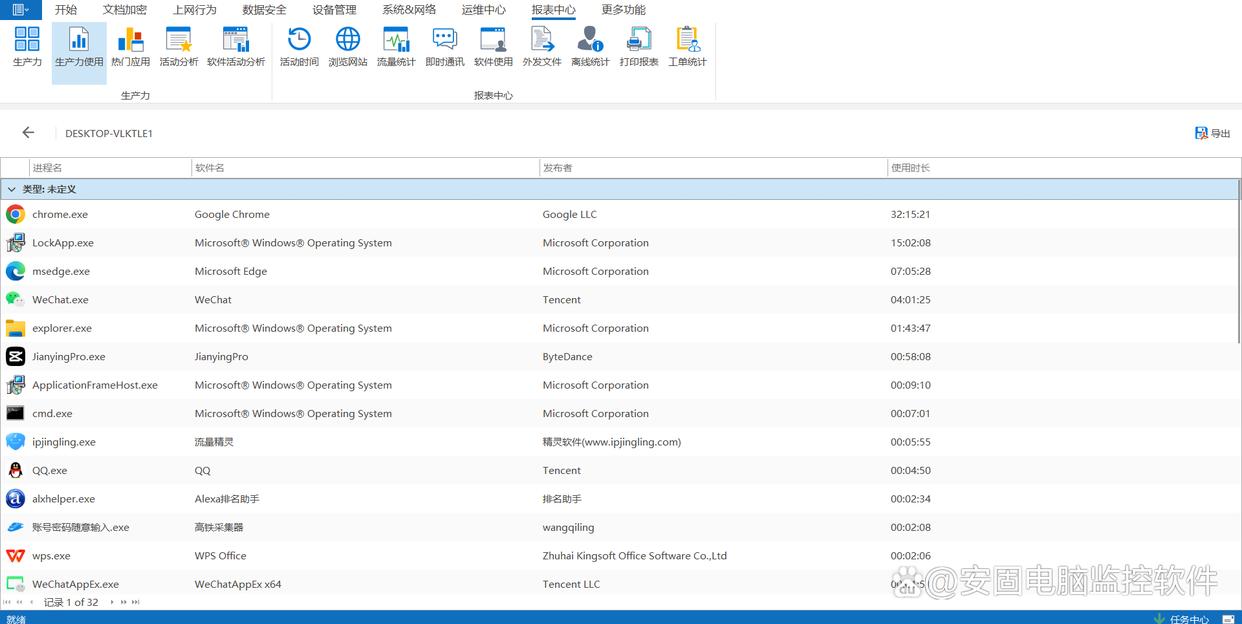1242x624 pixels.
Task: Collapse the 类型: 未定义 group
Action: coord(12,189)
